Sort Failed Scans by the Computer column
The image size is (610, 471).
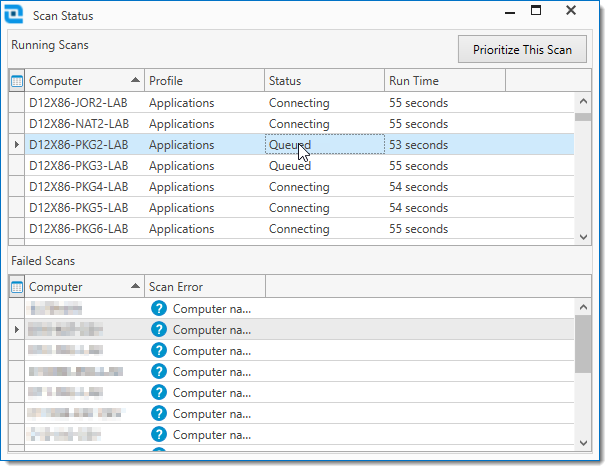click(84, 287)
